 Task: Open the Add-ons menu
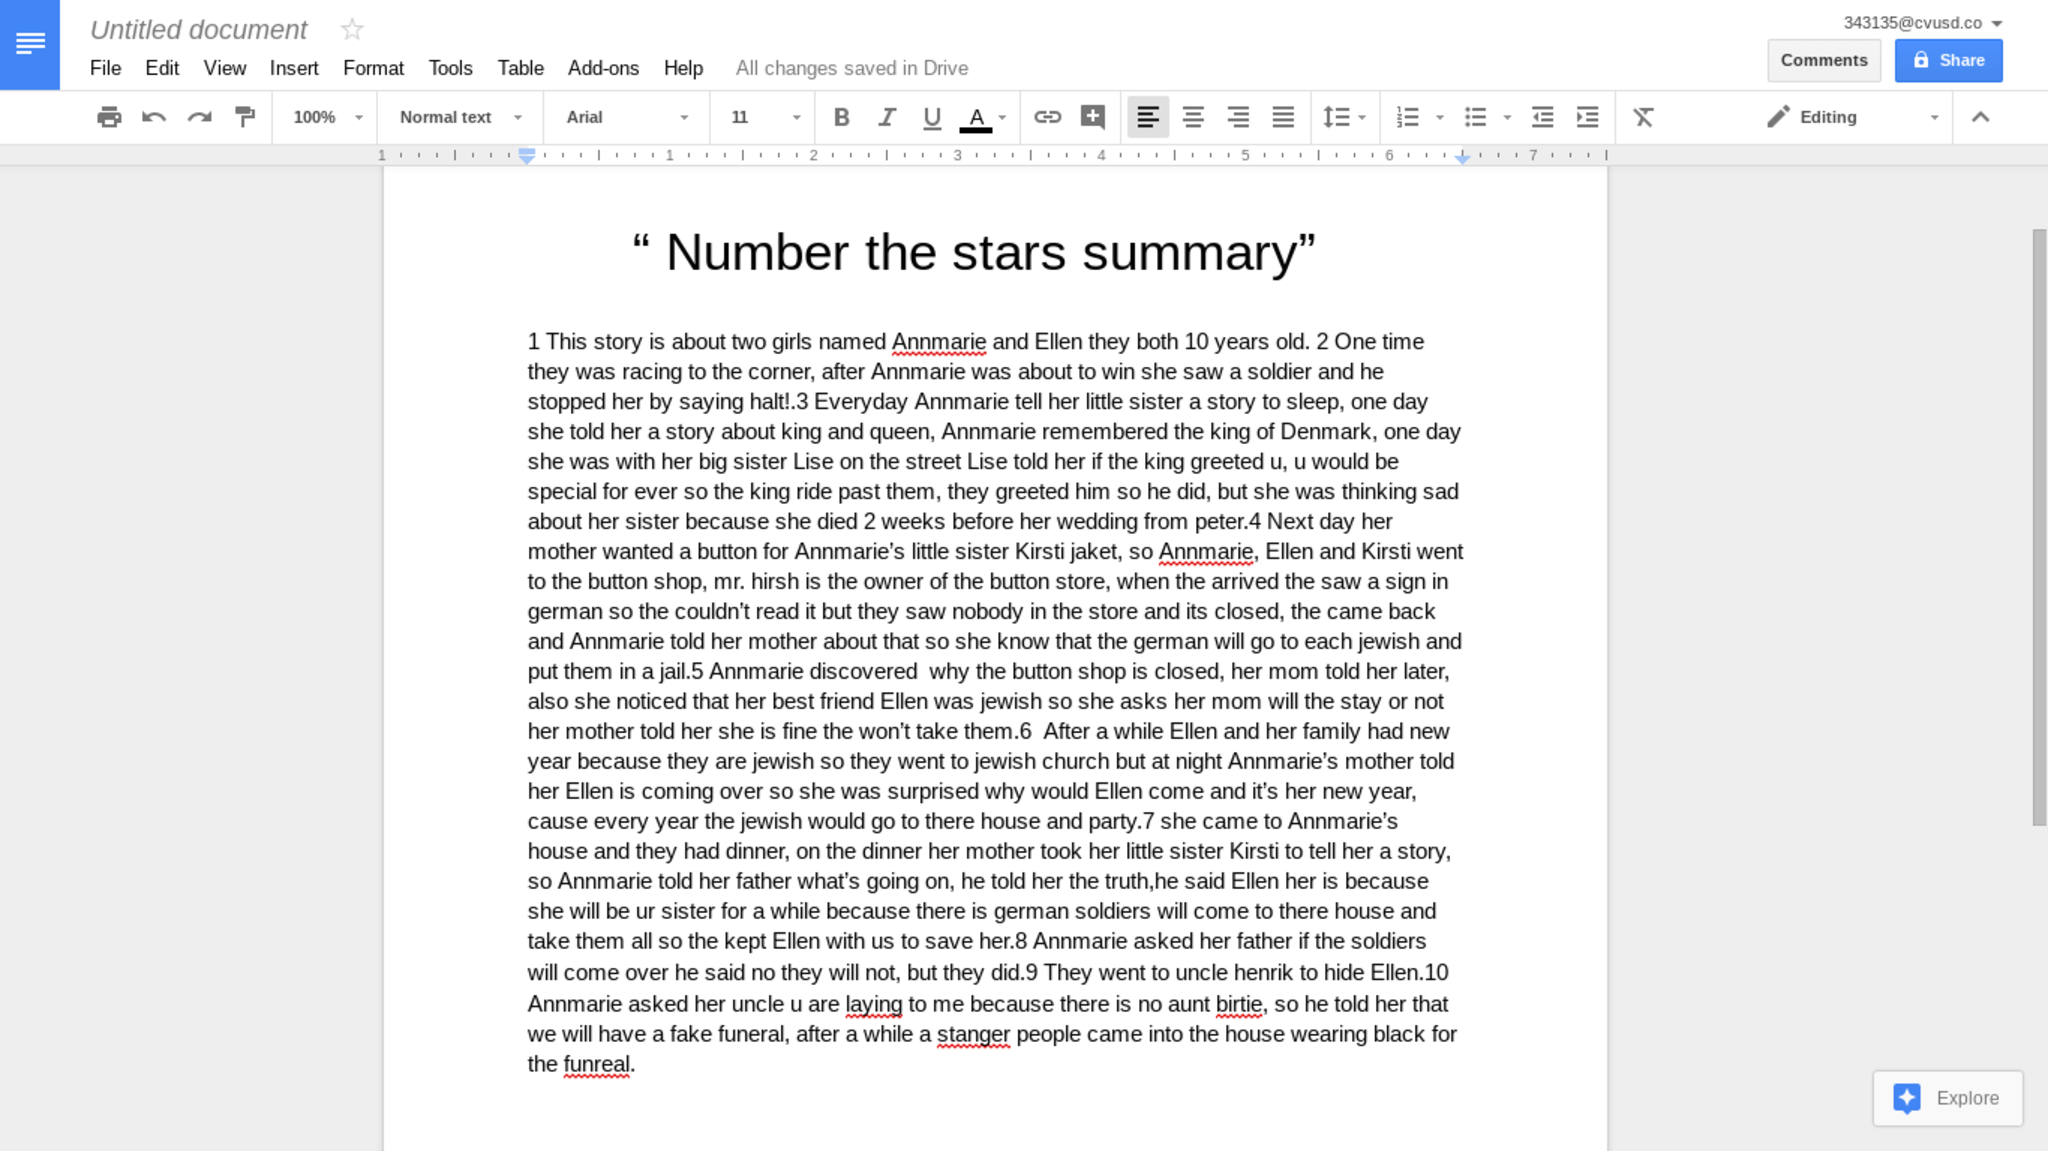coord(603,68)
